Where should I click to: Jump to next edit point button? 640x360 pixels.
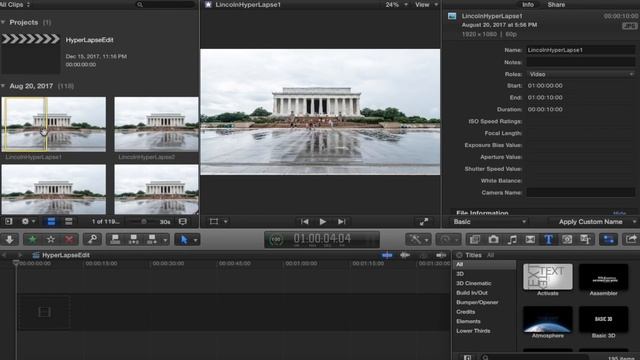click(342, 221)
